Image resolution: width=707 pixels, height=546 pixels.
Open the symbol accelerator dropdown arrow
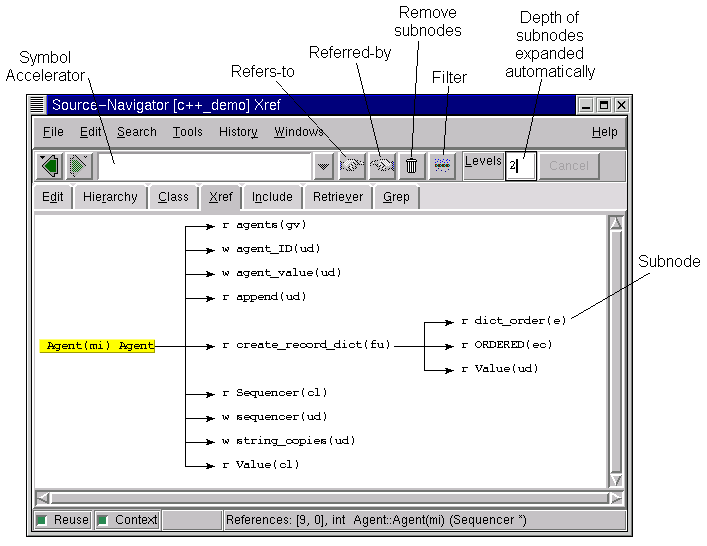[x=323, y=166]
